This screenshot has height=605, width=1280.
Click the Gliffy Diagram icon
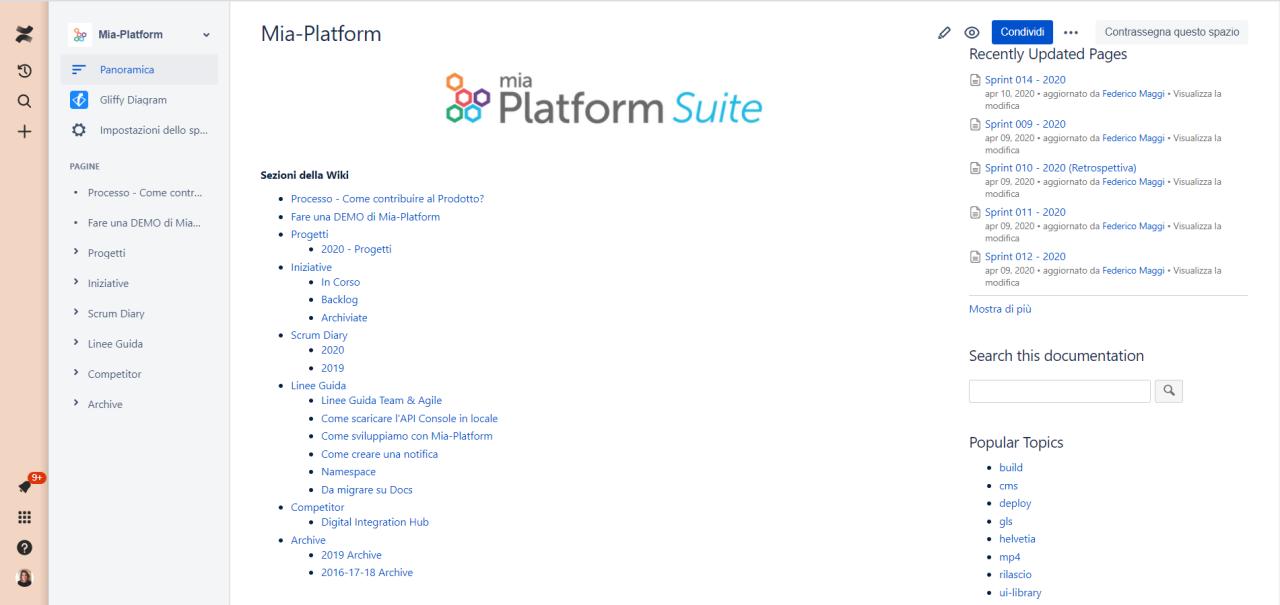click(x=79, y=100)
